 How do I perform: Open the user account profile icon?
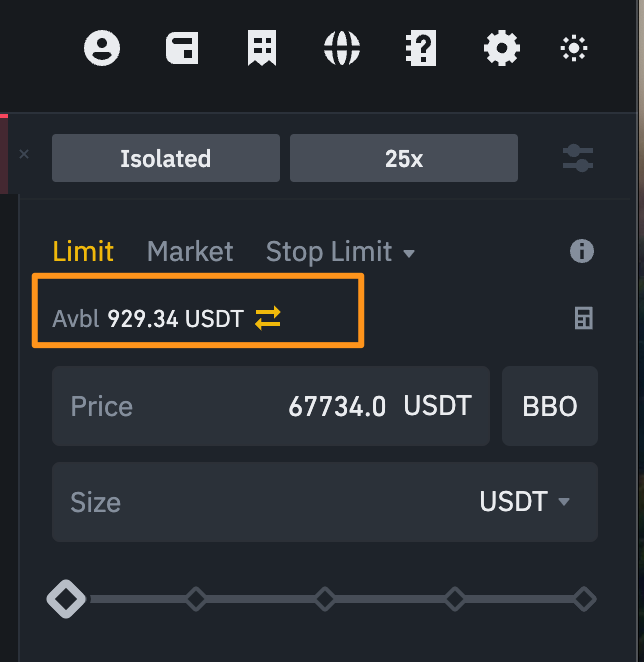102,48
